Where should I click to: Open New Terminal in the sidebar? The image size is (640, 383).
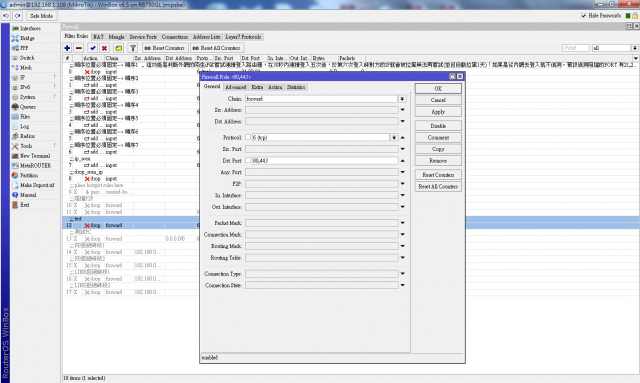35,156
